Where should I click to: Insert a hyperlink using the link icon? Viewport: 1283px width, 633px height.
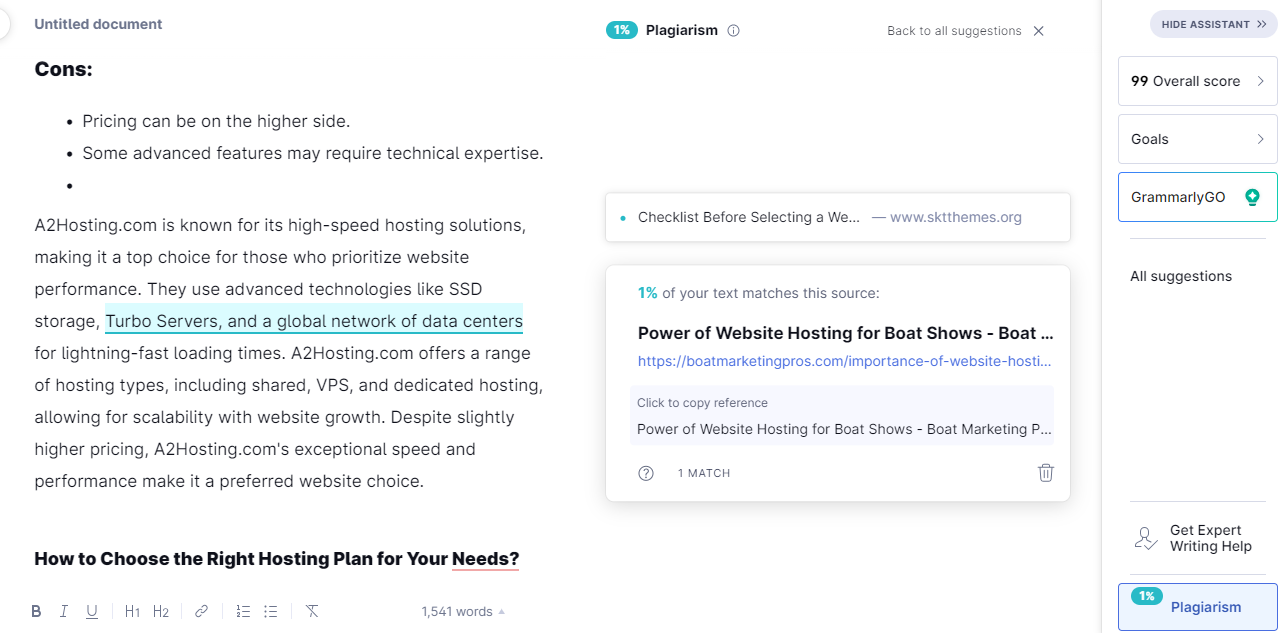201,611
